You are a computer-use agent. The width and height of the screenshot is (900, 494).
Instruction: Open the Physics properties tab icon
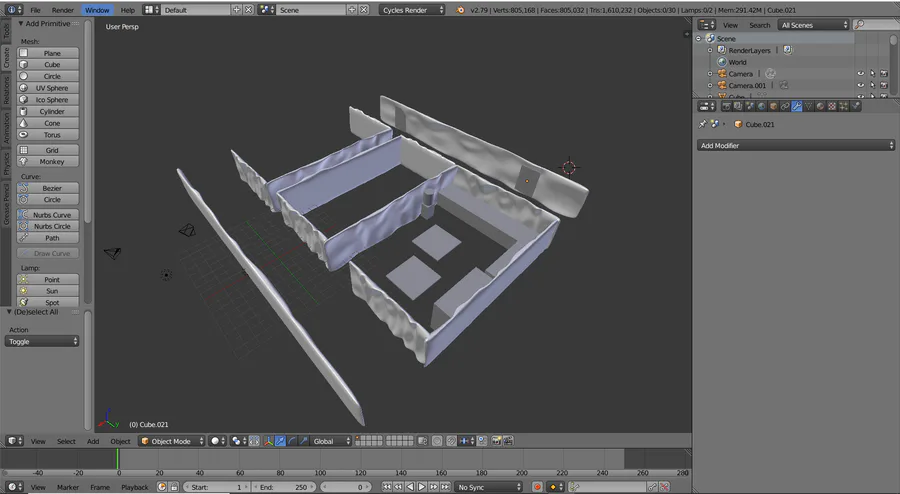point(855,106)
